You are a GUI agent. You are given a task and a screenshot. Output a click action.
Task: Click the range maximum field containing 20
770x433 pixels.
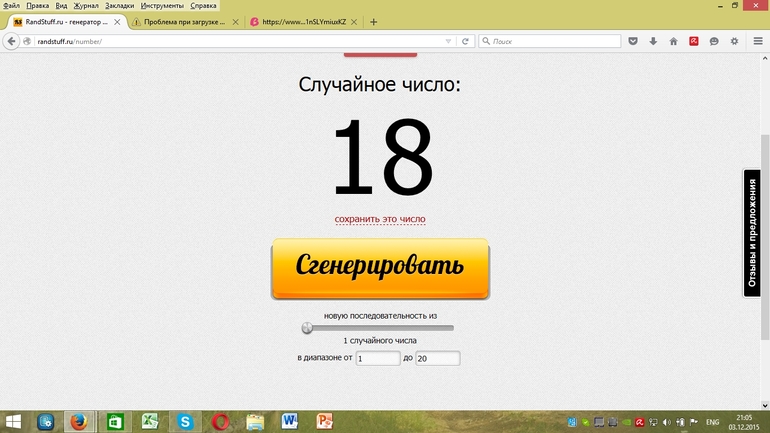tap(437, 358)
